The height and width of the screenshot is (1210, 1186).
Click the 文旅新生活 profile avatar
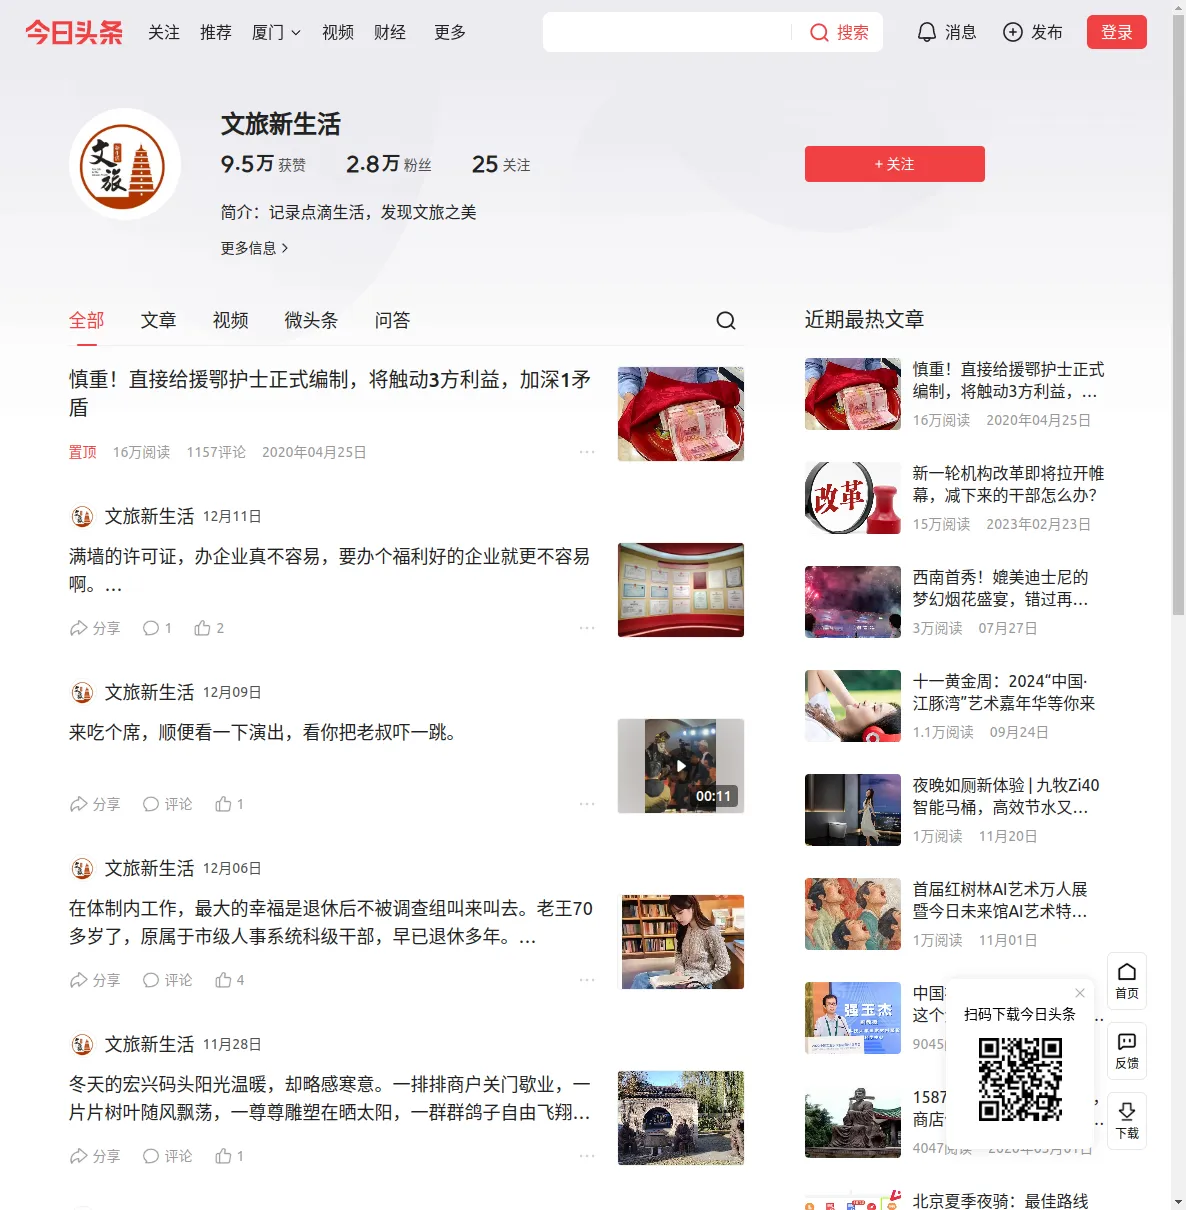click(125, 164)
